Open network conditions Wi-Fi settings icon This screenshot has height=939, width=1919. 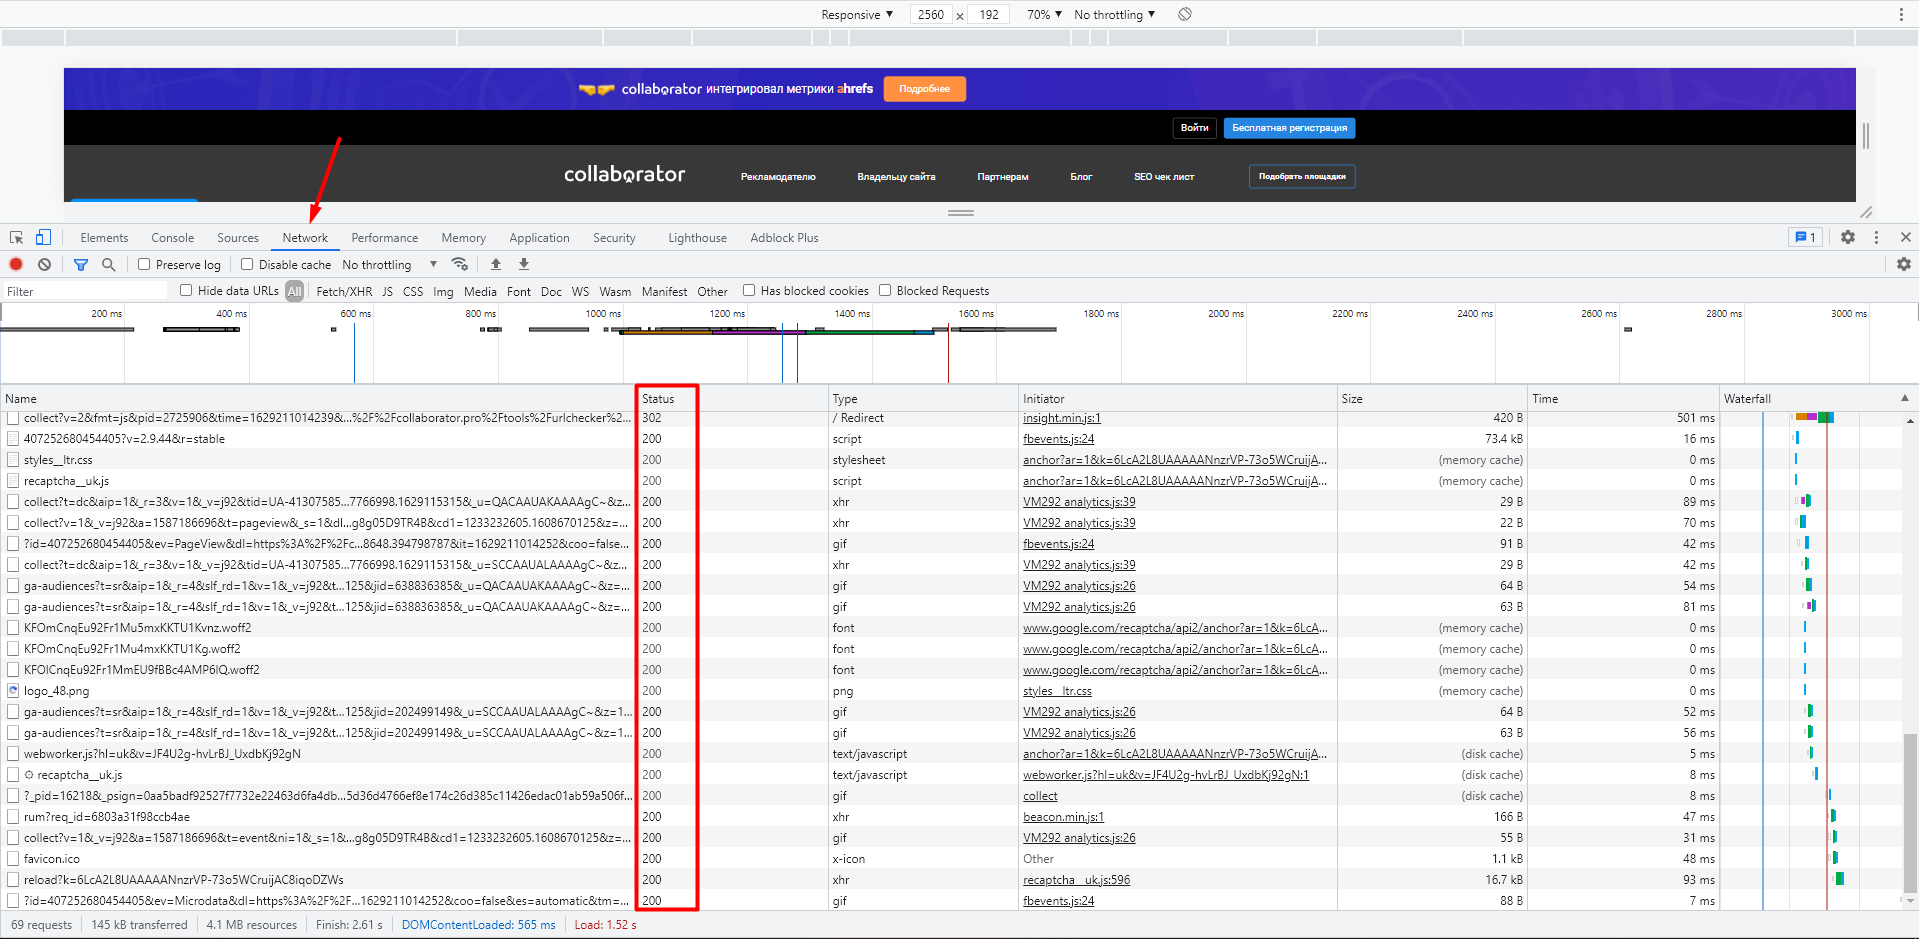[460, 264]
